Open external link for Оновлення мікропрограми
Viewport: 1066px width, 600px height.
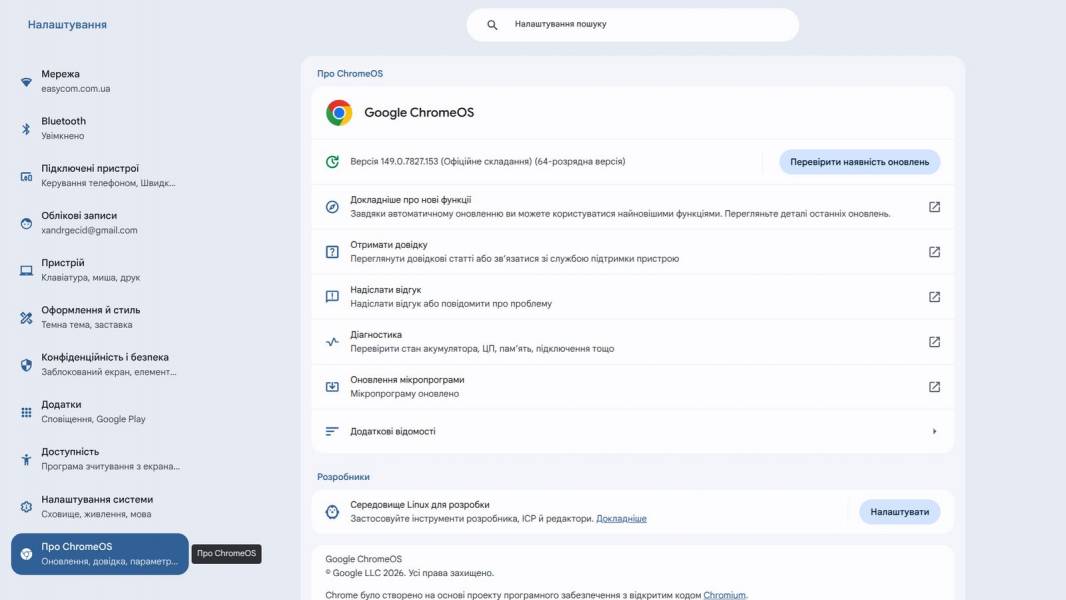(934, 387)
